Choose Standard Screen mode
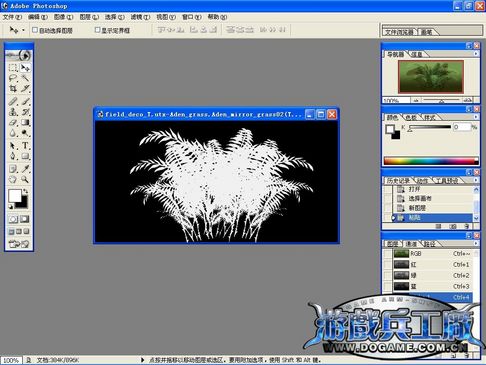This screenshot has height=365, width=486. (x=12, y=231)
